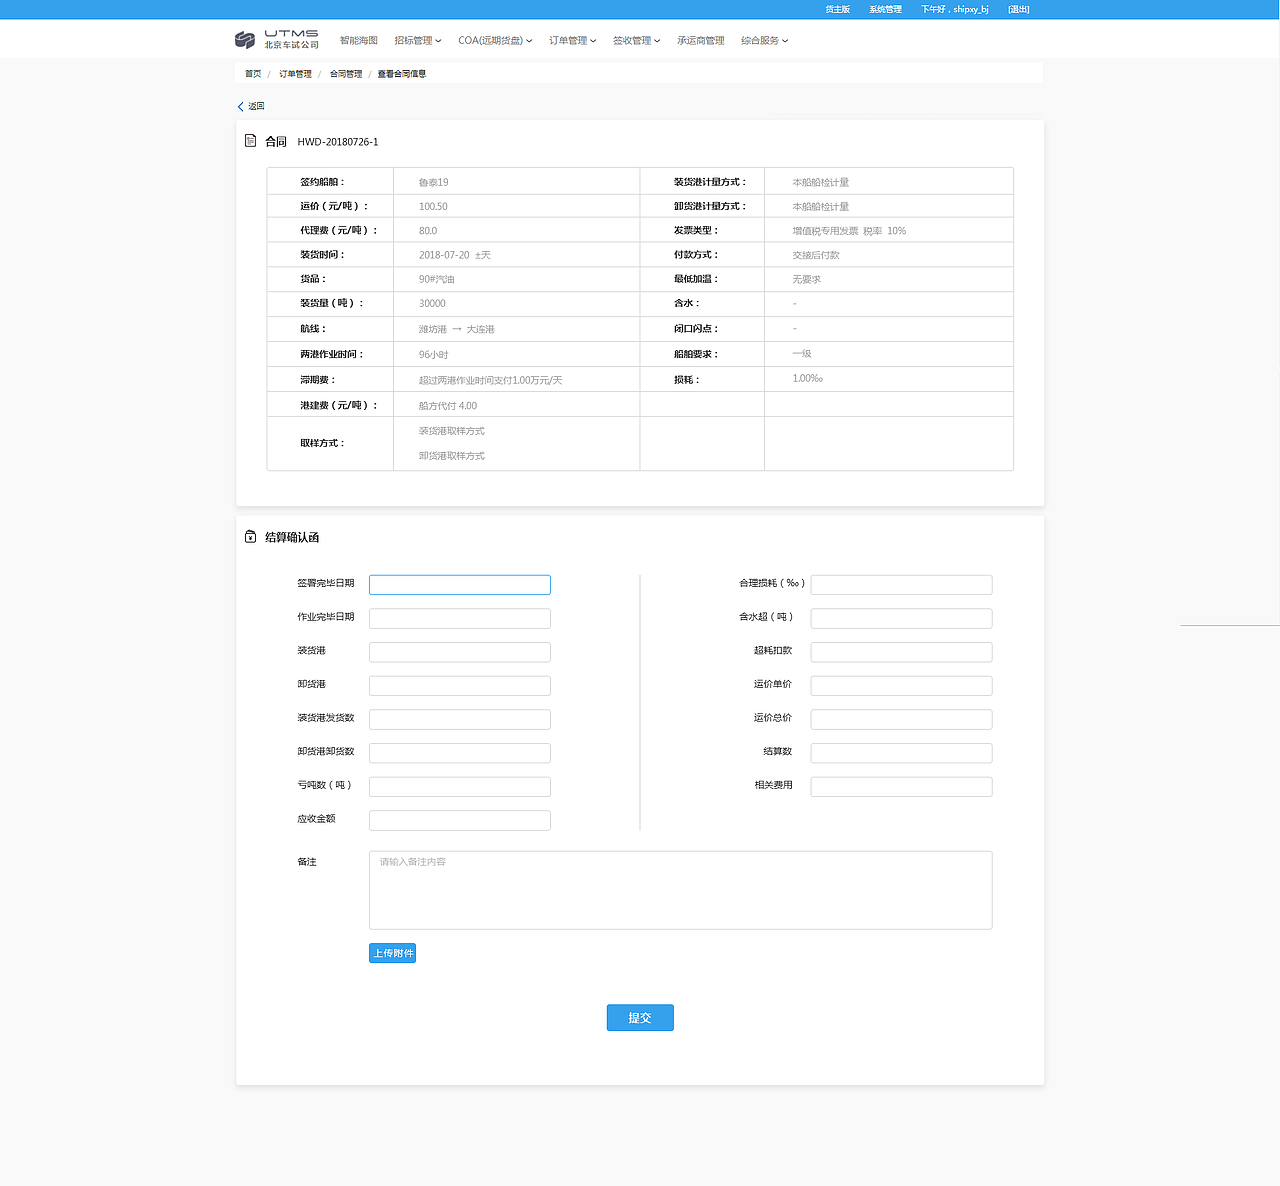The width and height of the screenshot is (1280, 1186).
Task: Click ship name 鲁泰19 cell
Action: tap(433, 182)
